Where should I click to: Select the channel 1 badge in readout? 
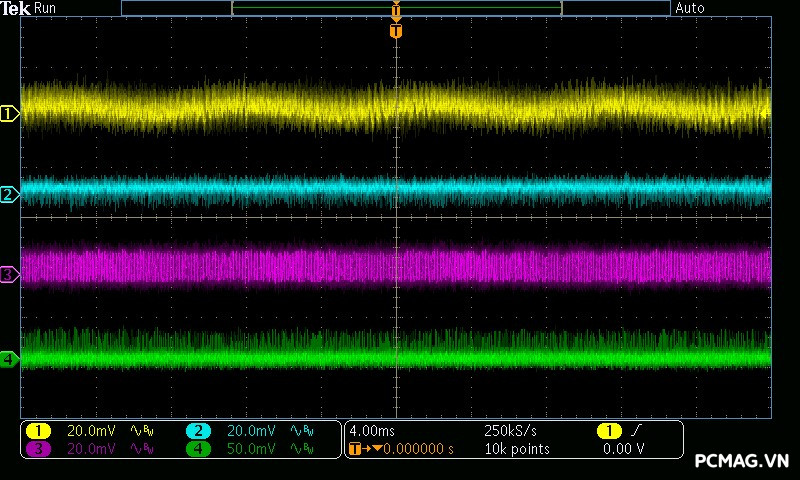tap(37, 431)
